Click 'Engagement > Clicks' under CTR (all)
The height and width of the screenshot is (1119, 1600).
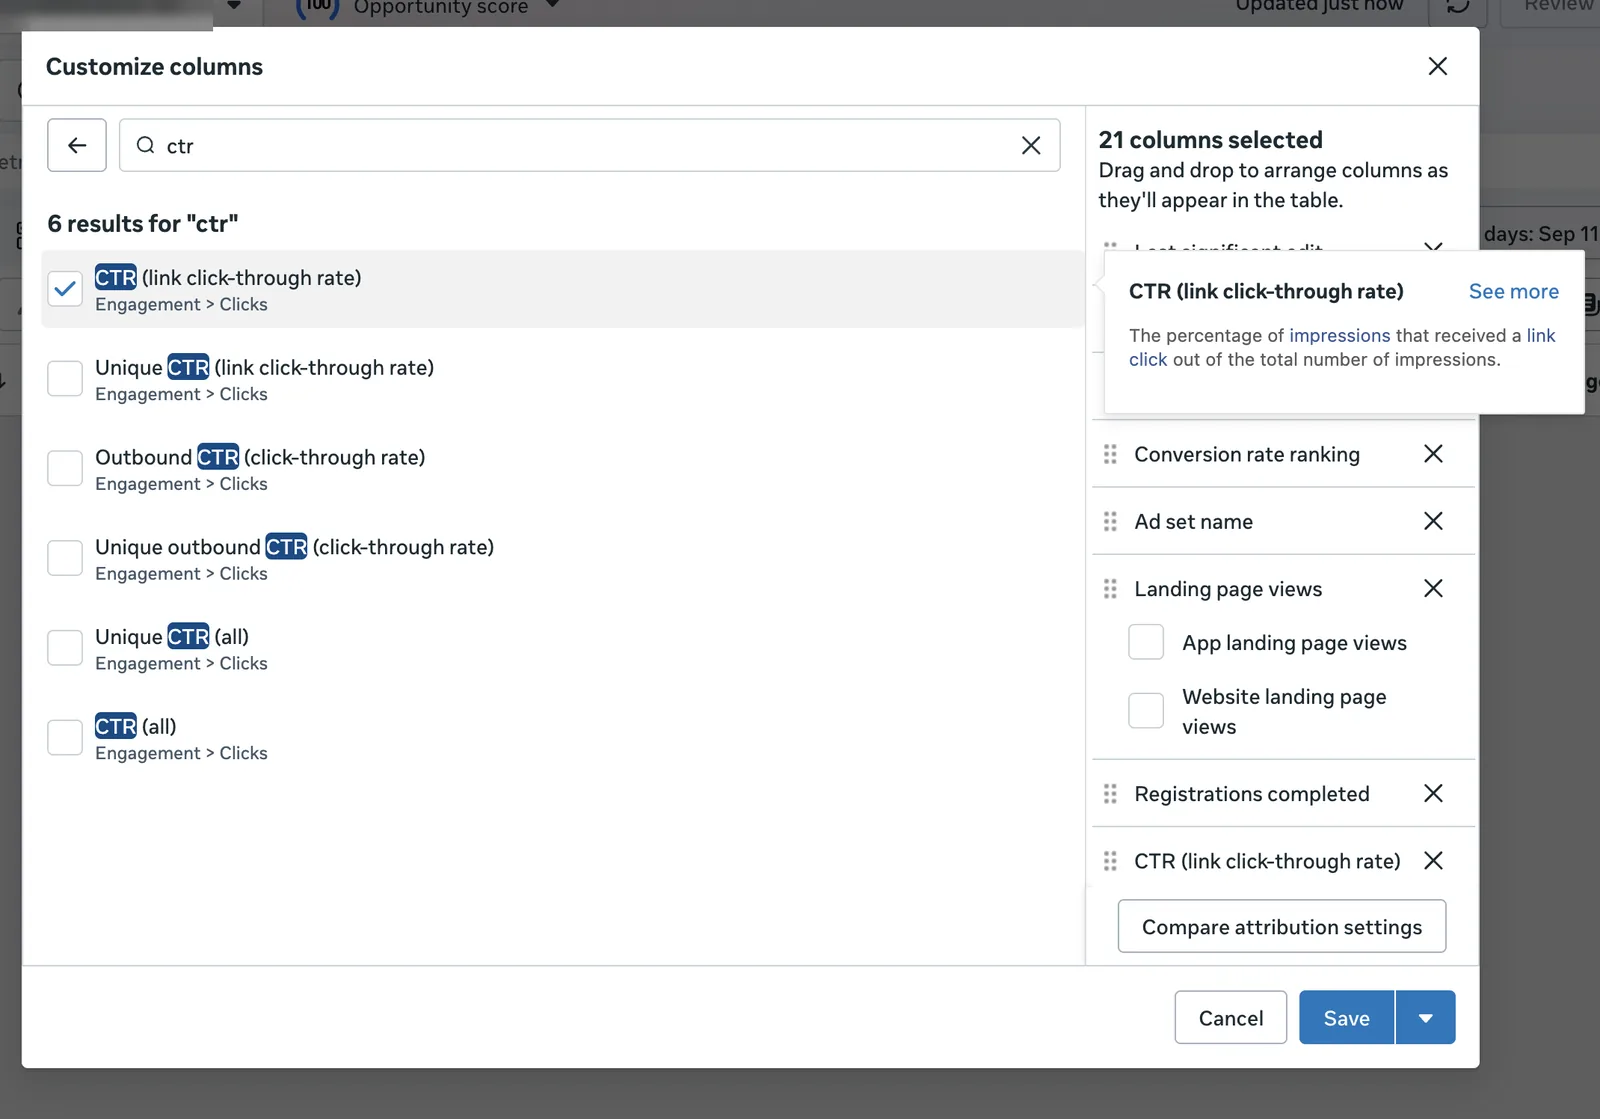[181, 753]
